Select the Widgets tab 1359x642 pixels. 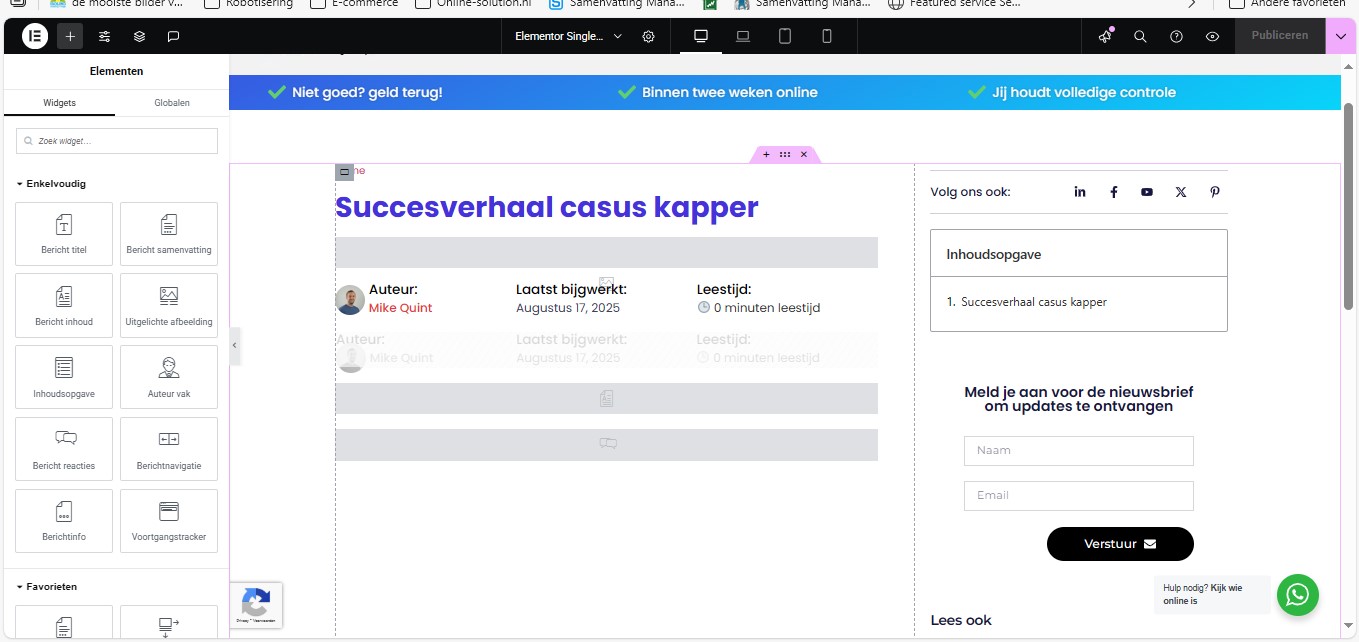pyautogui.click(x=59, y=103)
